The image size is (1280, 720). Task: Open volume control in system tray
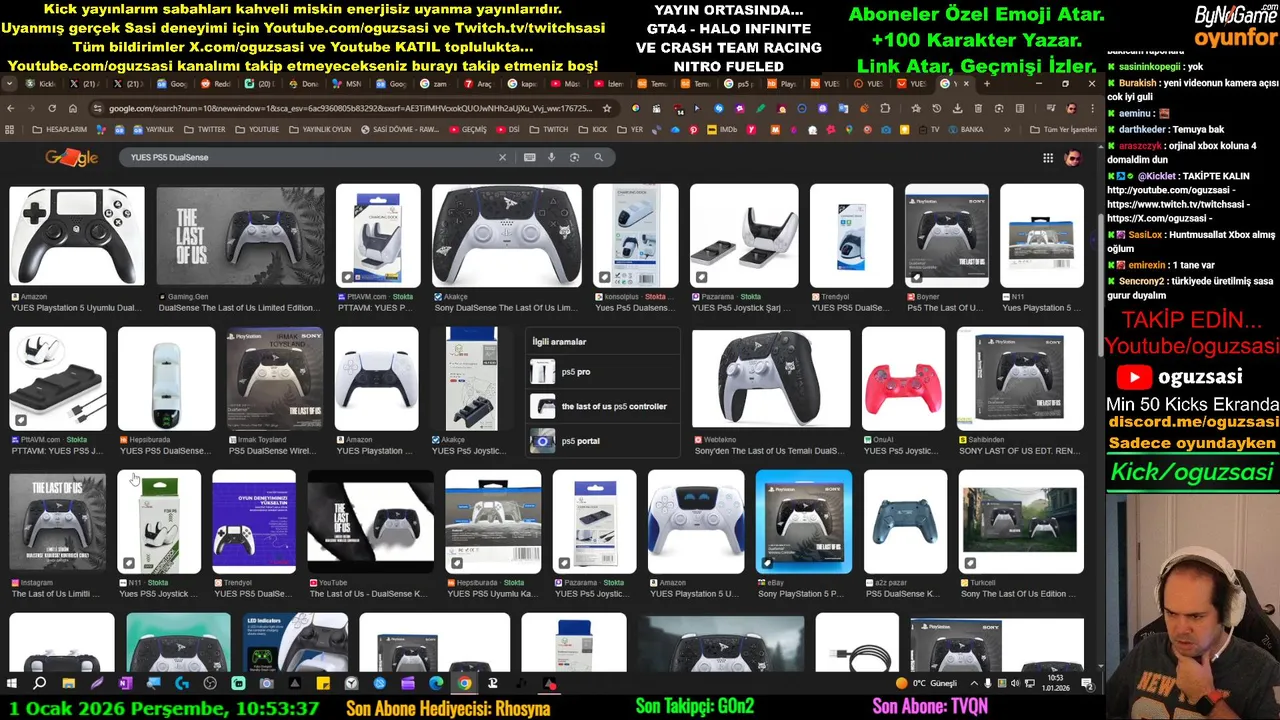(1016, 684)
